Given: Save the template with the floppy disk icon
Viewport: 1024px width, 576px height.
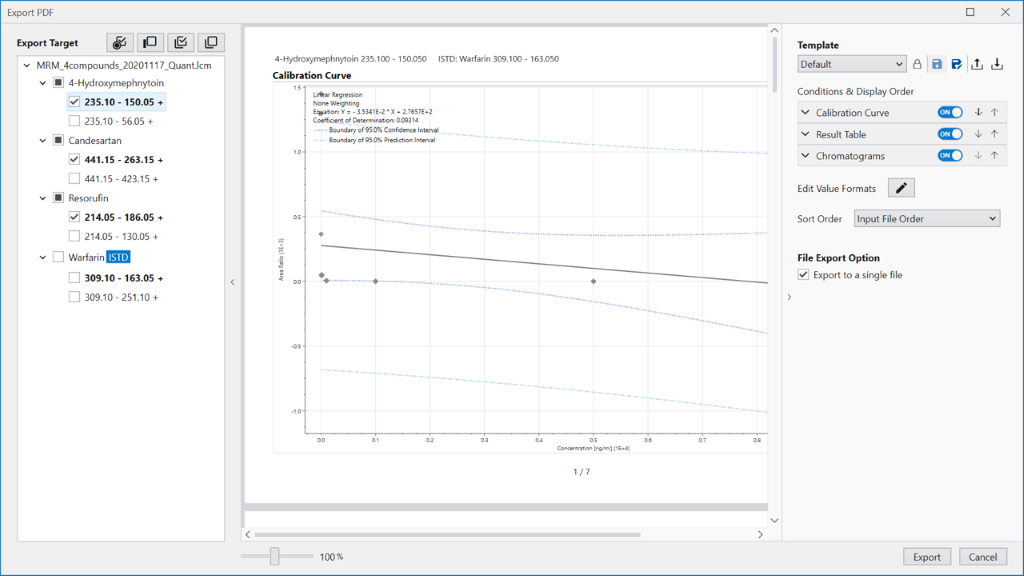Looking at the screenshot, I should pos(937,64).
